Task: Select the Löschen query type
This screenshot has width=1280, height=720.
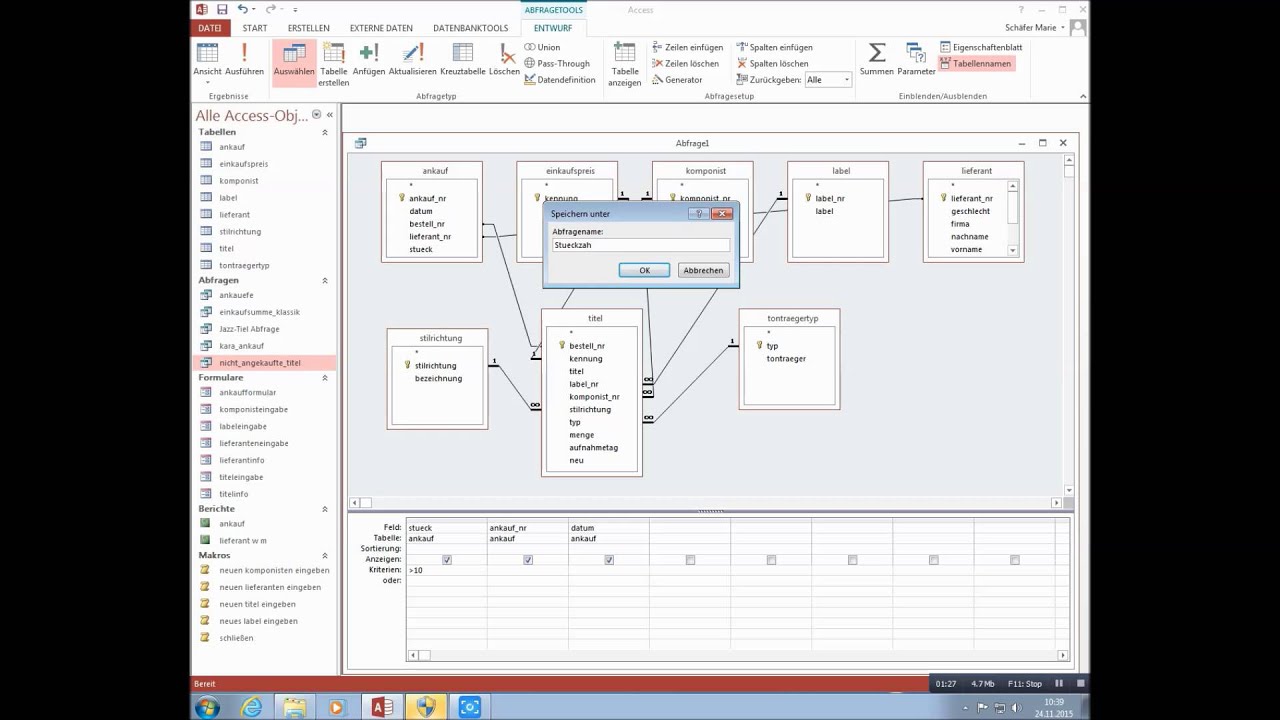Action: coord(505,59)
